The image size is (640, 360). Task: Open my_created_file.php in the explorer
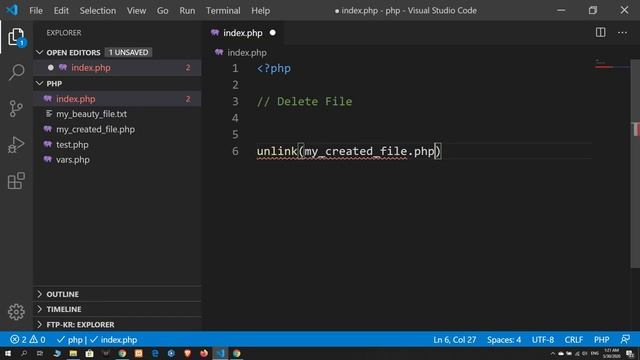(118, 129)
